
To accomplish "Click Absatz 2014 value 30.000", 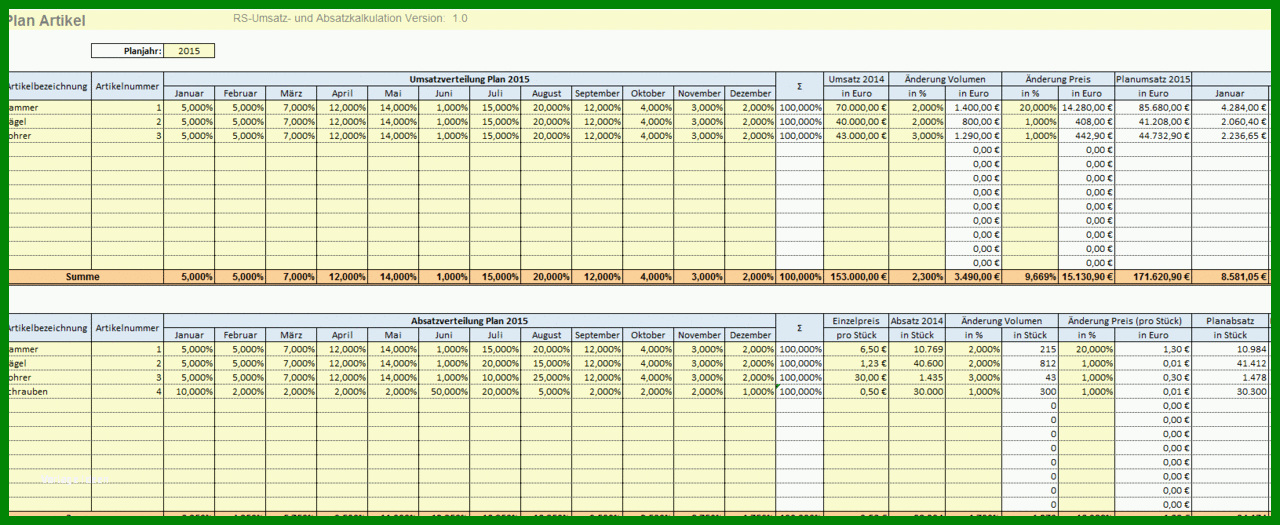I will (x=917, y=391).
